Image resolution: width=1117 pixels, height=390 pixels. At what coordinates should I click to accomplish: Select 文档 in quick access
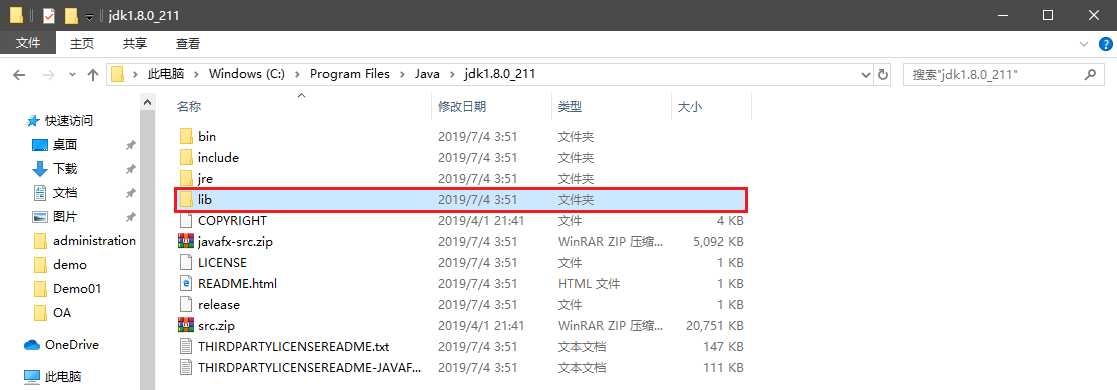[x=65, y=193]
